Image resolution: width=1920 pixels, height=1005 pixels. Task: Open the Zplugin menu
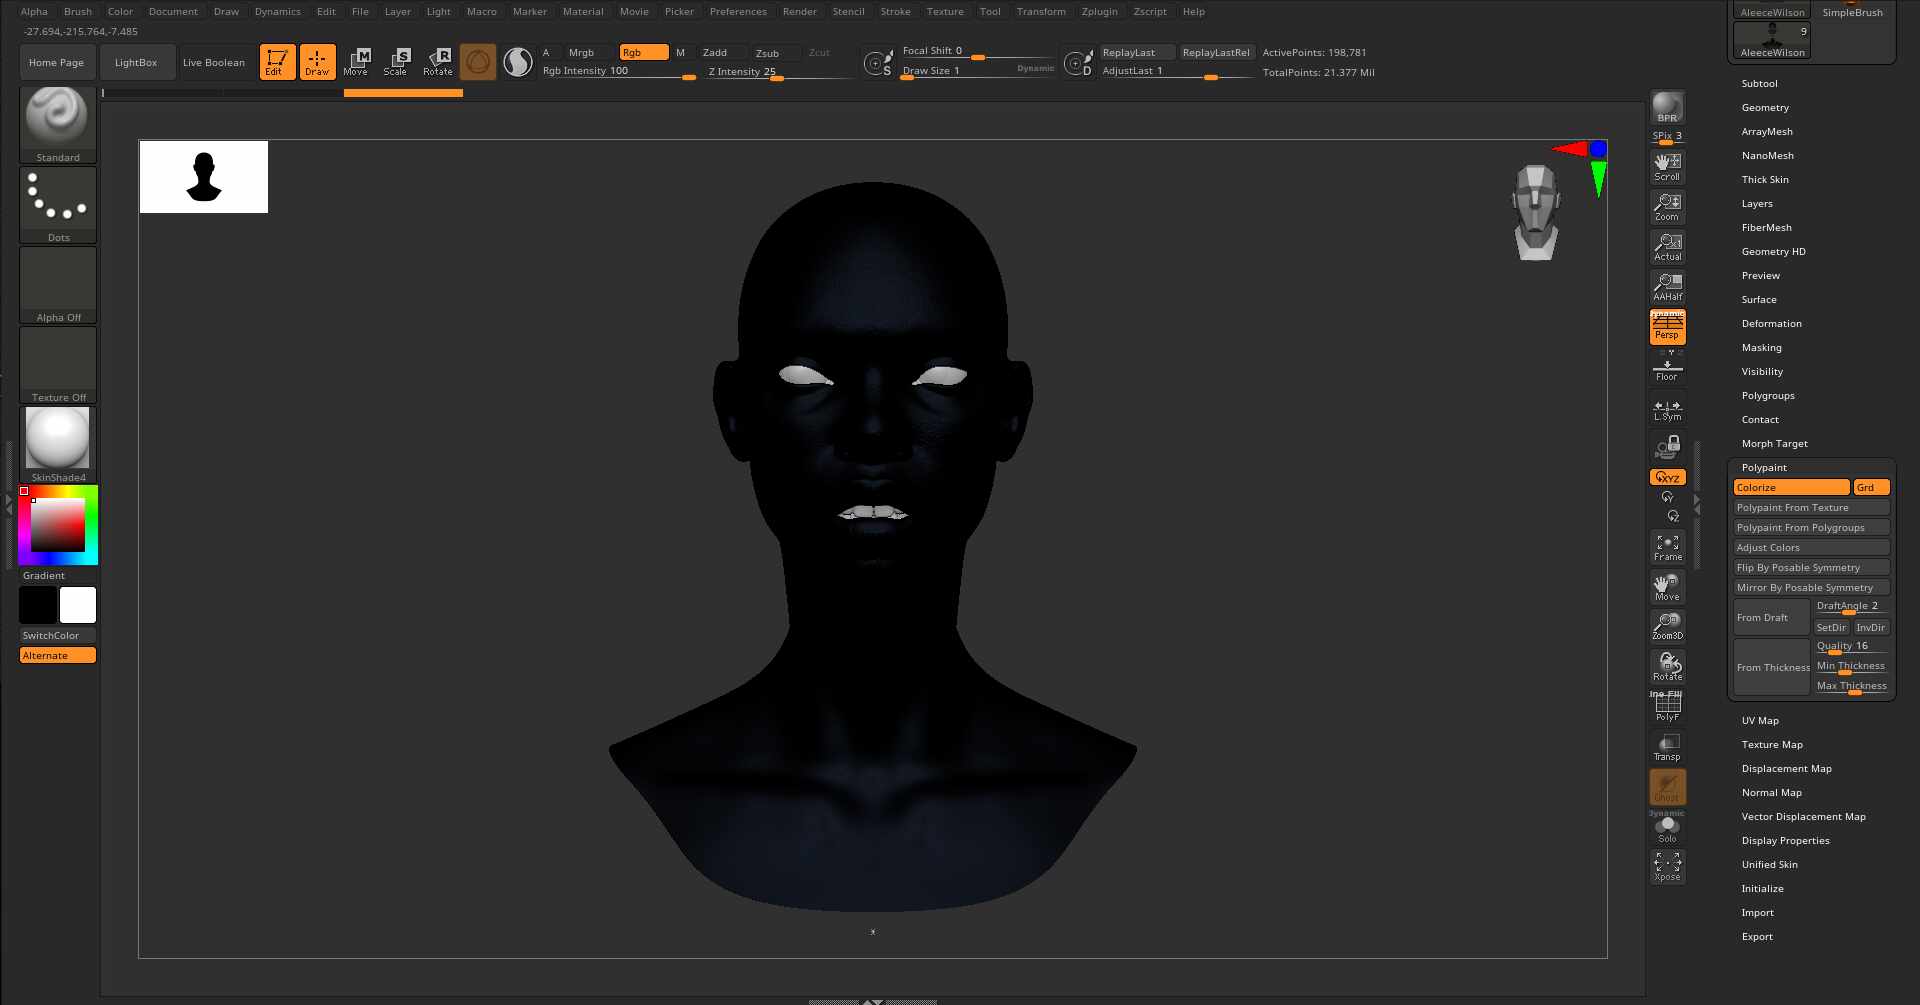[1099, 12]
